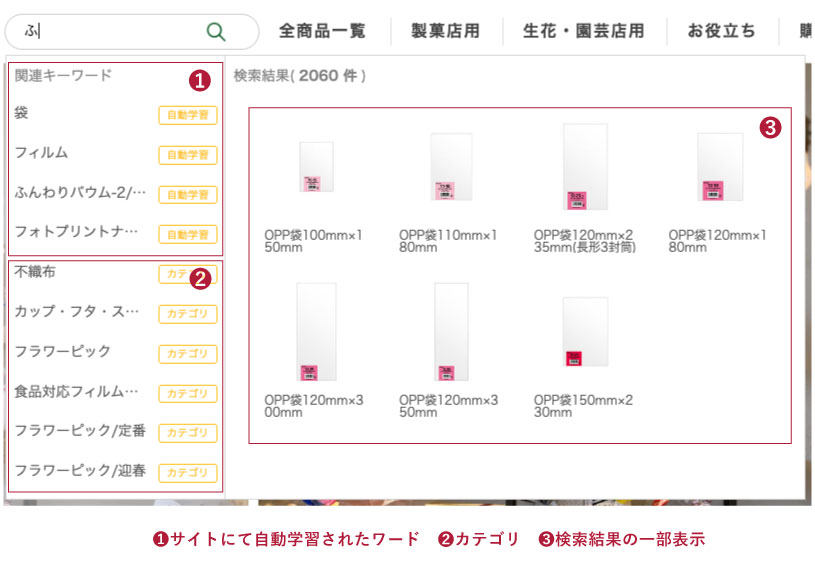Select the フラワーピック/迎春 category

[x=80, y=471]
